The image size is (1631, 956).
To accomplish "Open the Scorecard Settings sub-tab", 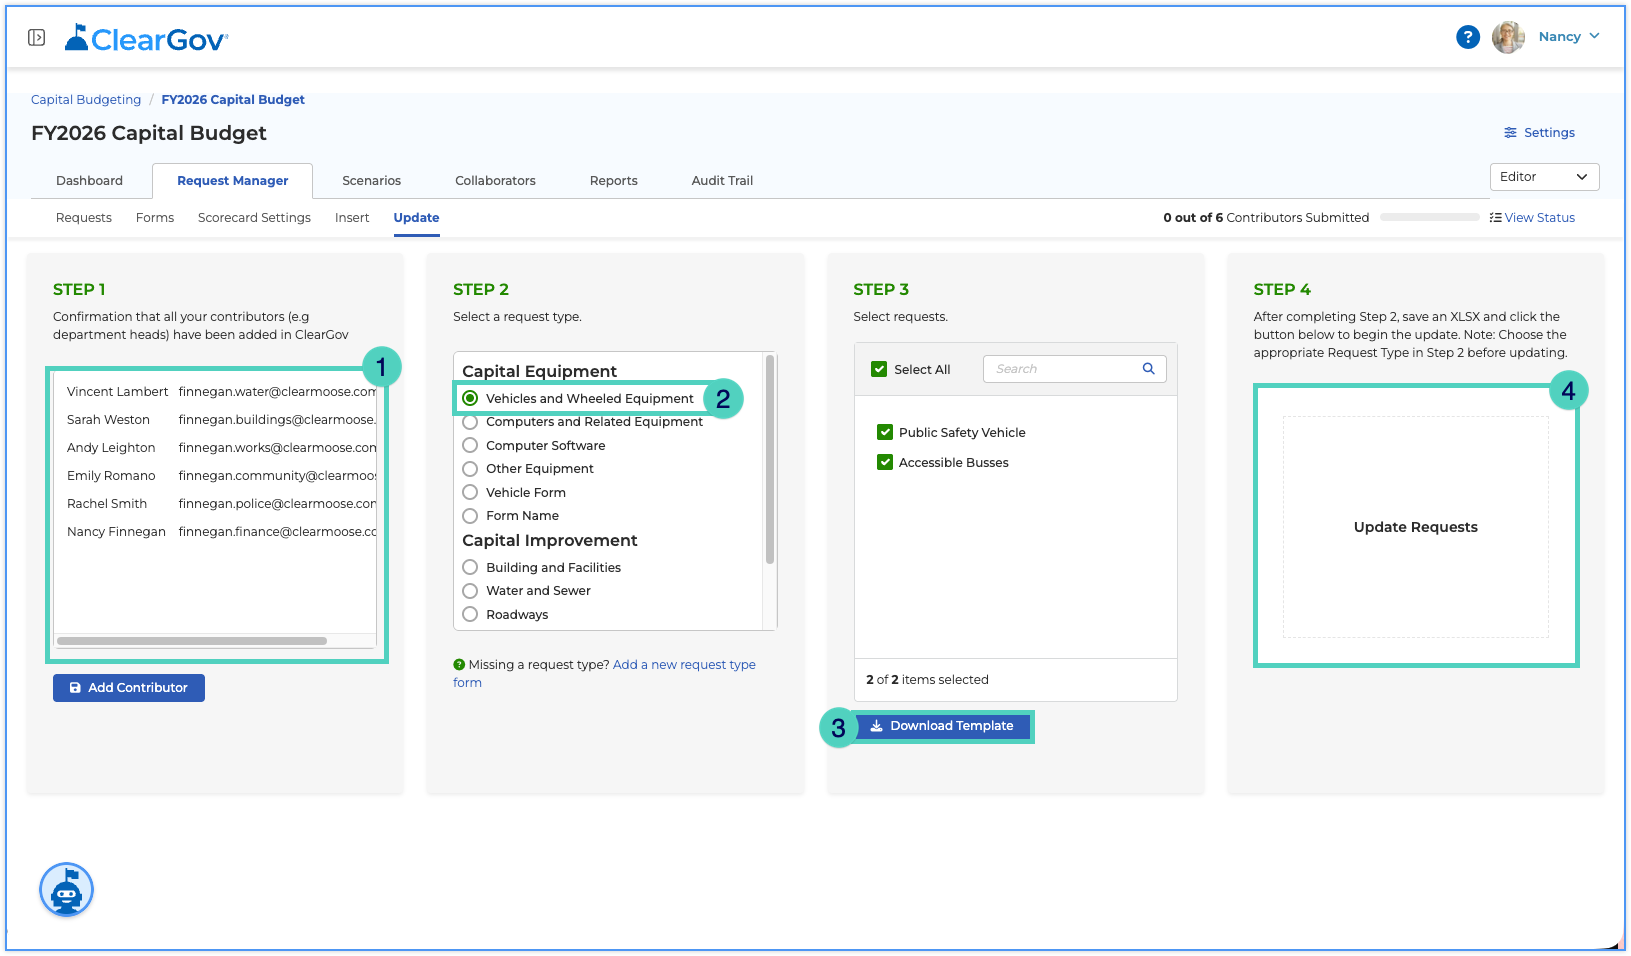I will pos(254,218).
